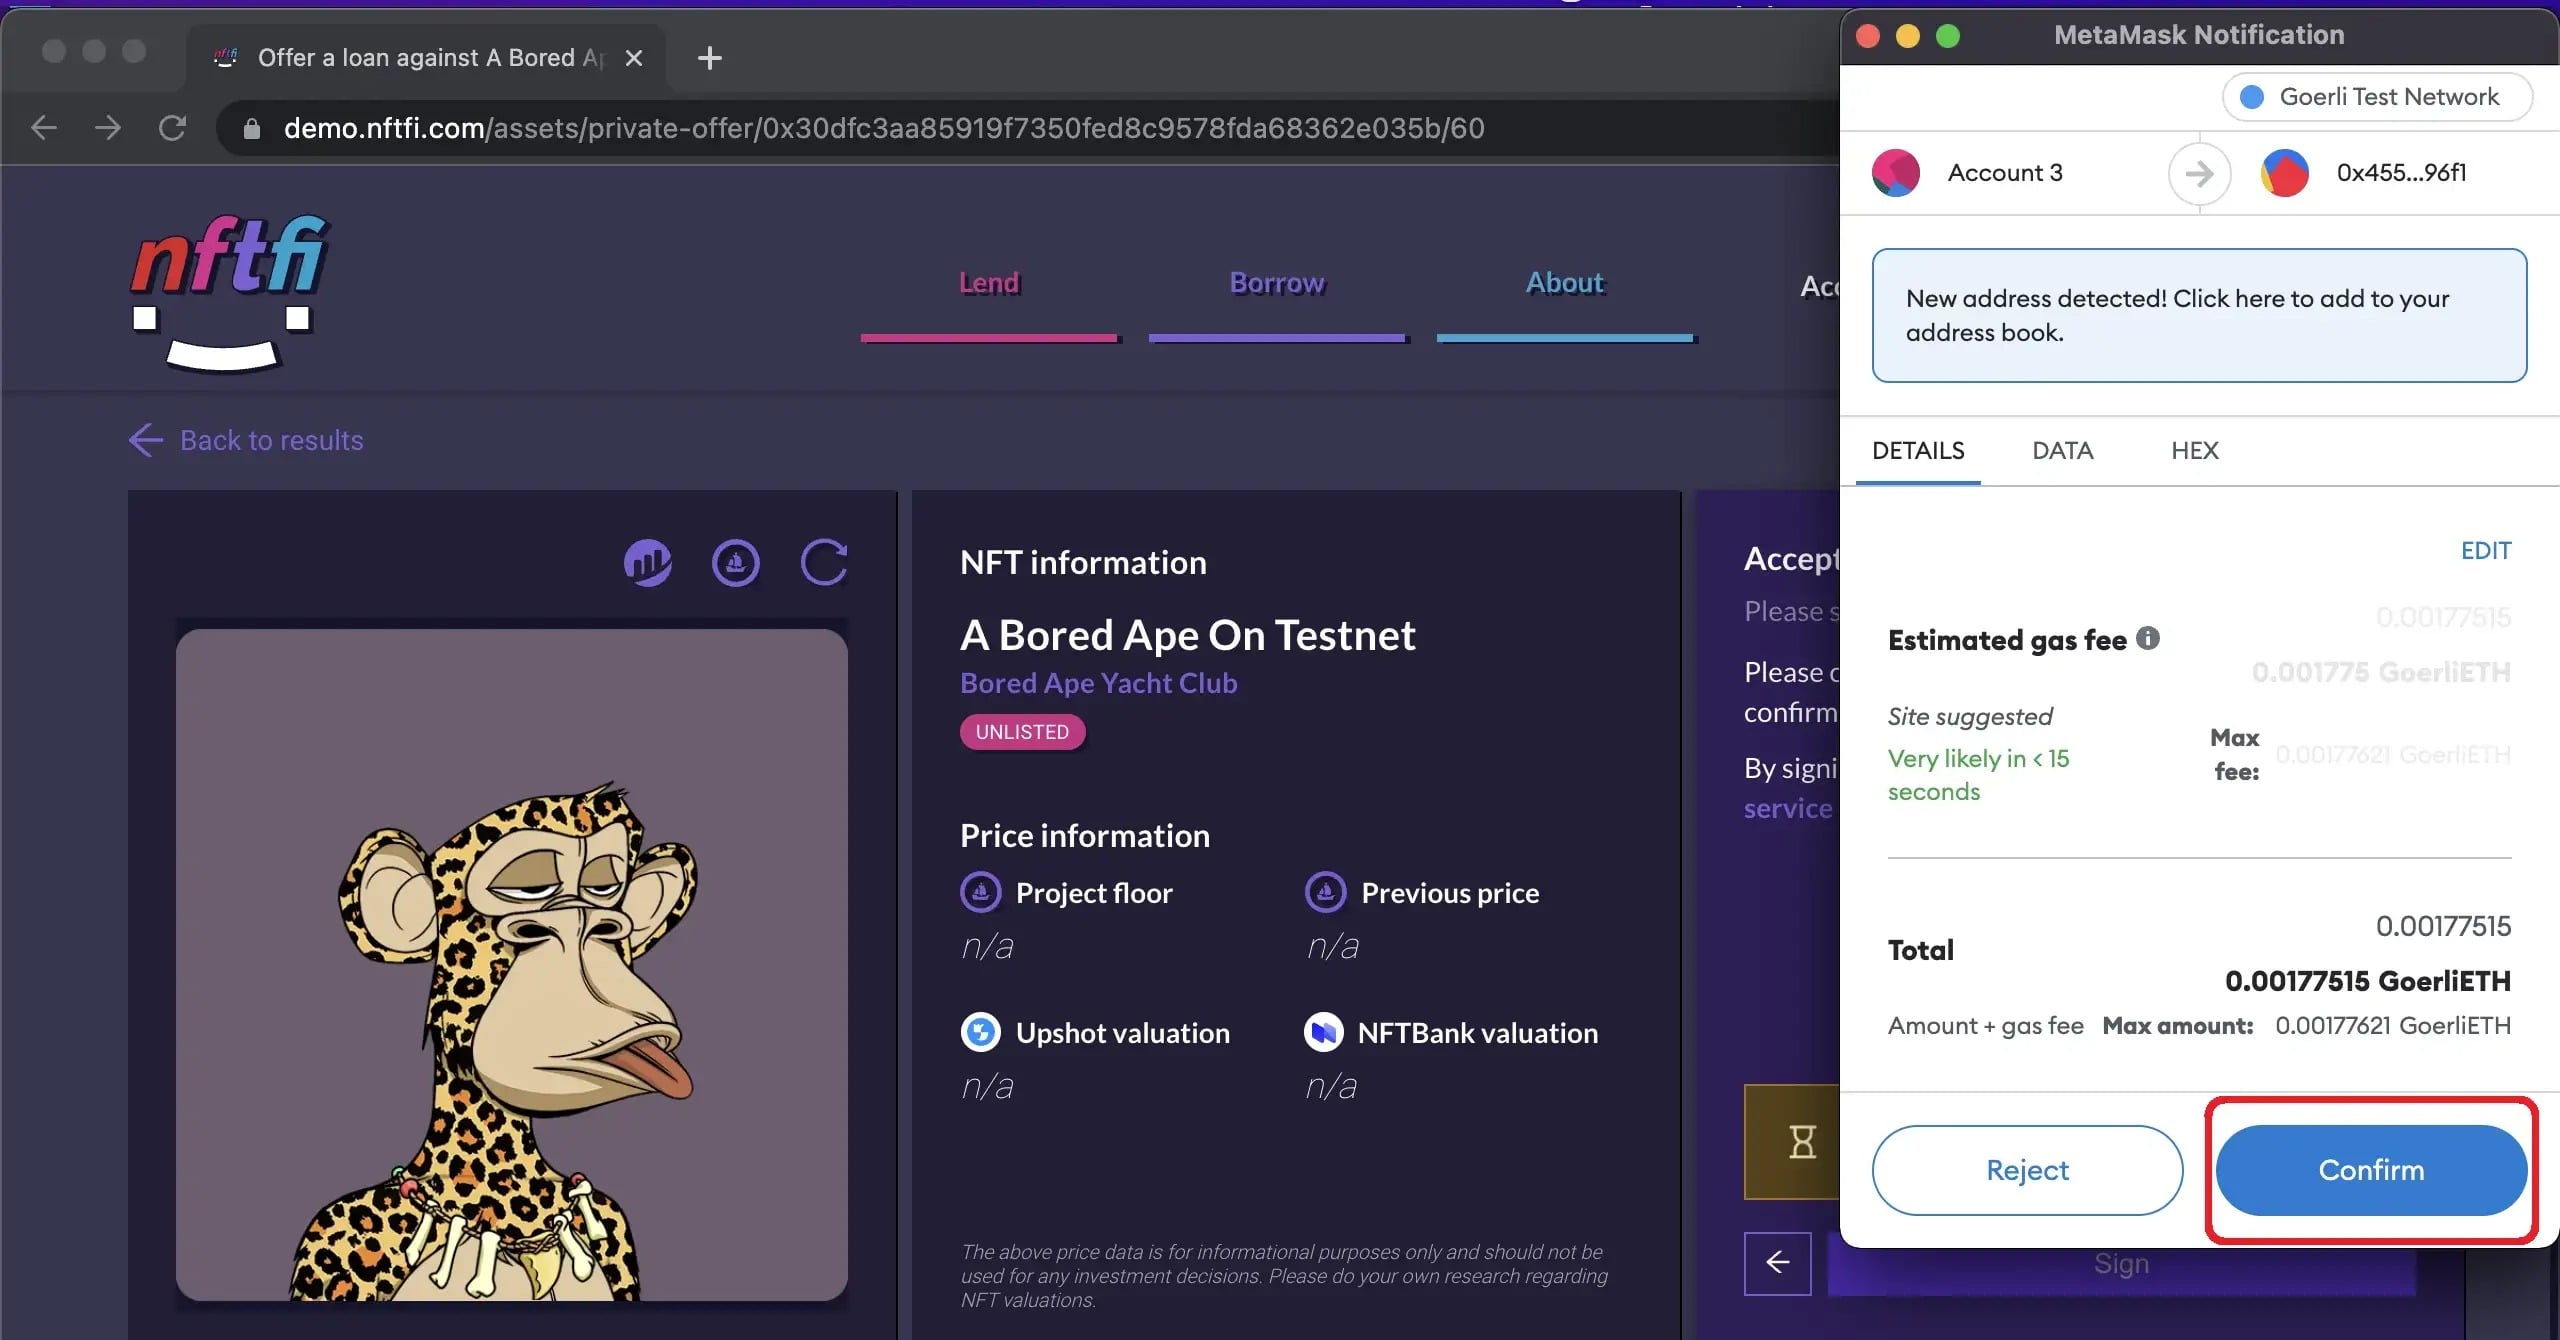Viewport: 2560px width, 1340px height.
Task: Open the About navigation tab
Action: 1565,283
